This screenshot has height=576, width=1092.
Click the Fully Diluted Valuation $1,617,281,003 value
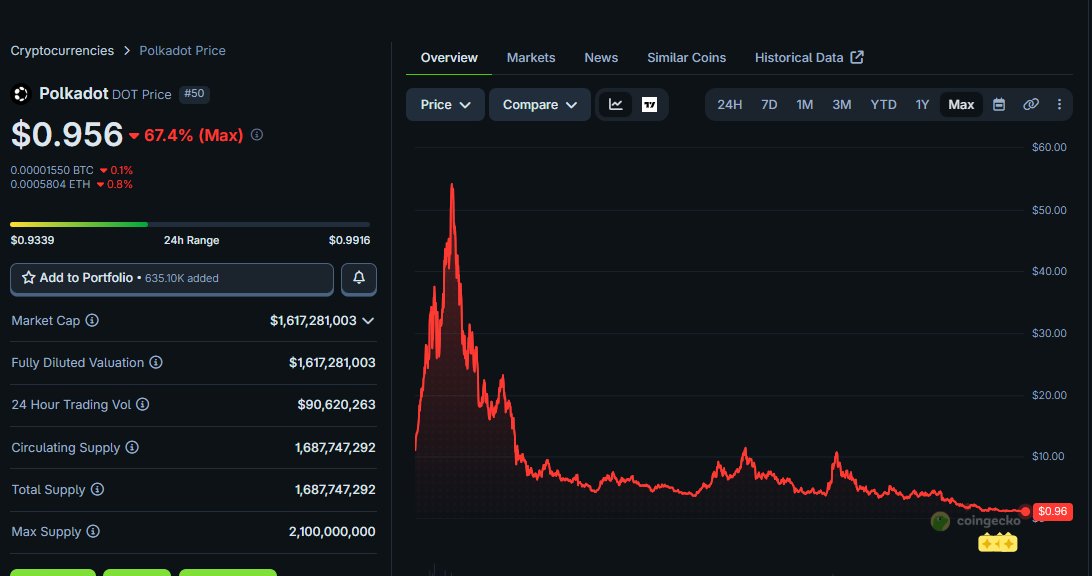coord(332,363)
